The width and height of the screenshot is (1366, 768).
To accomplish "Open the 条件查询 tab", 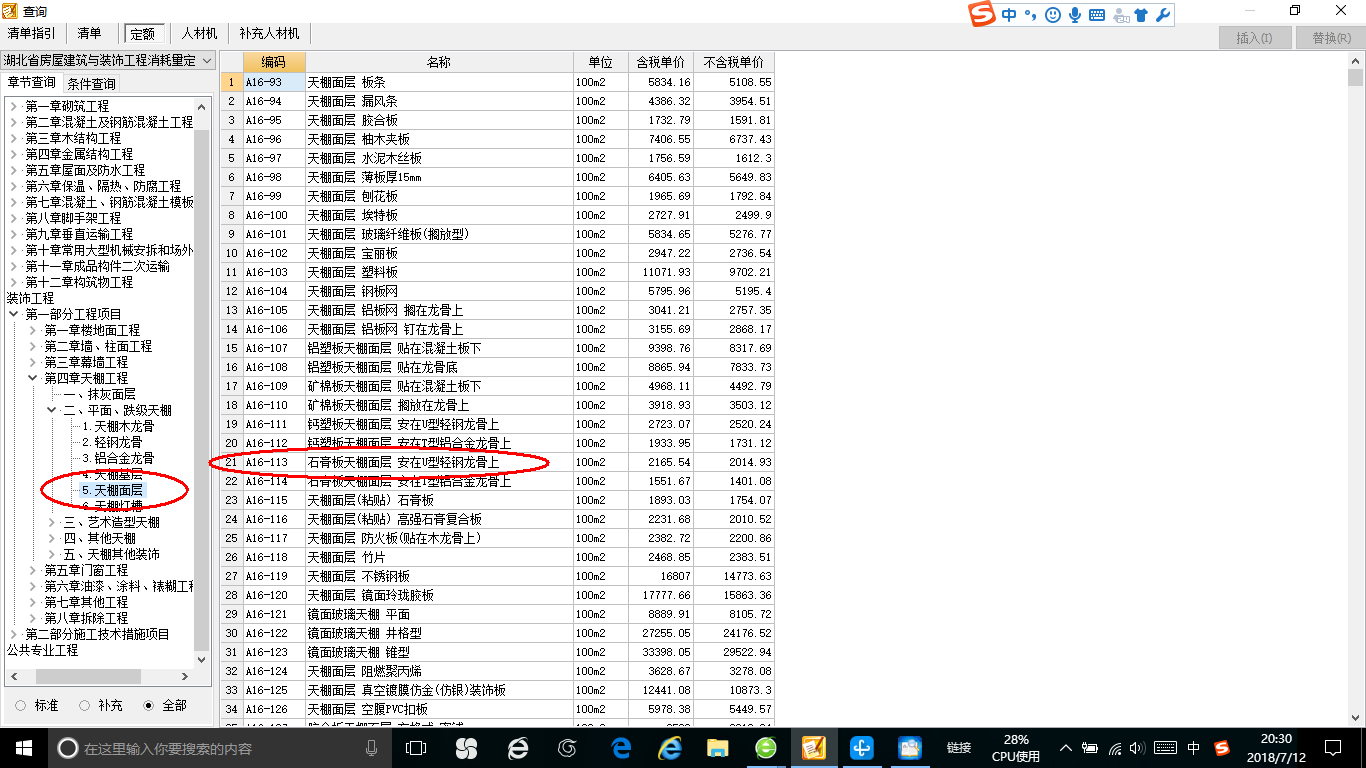I will 92,83.
